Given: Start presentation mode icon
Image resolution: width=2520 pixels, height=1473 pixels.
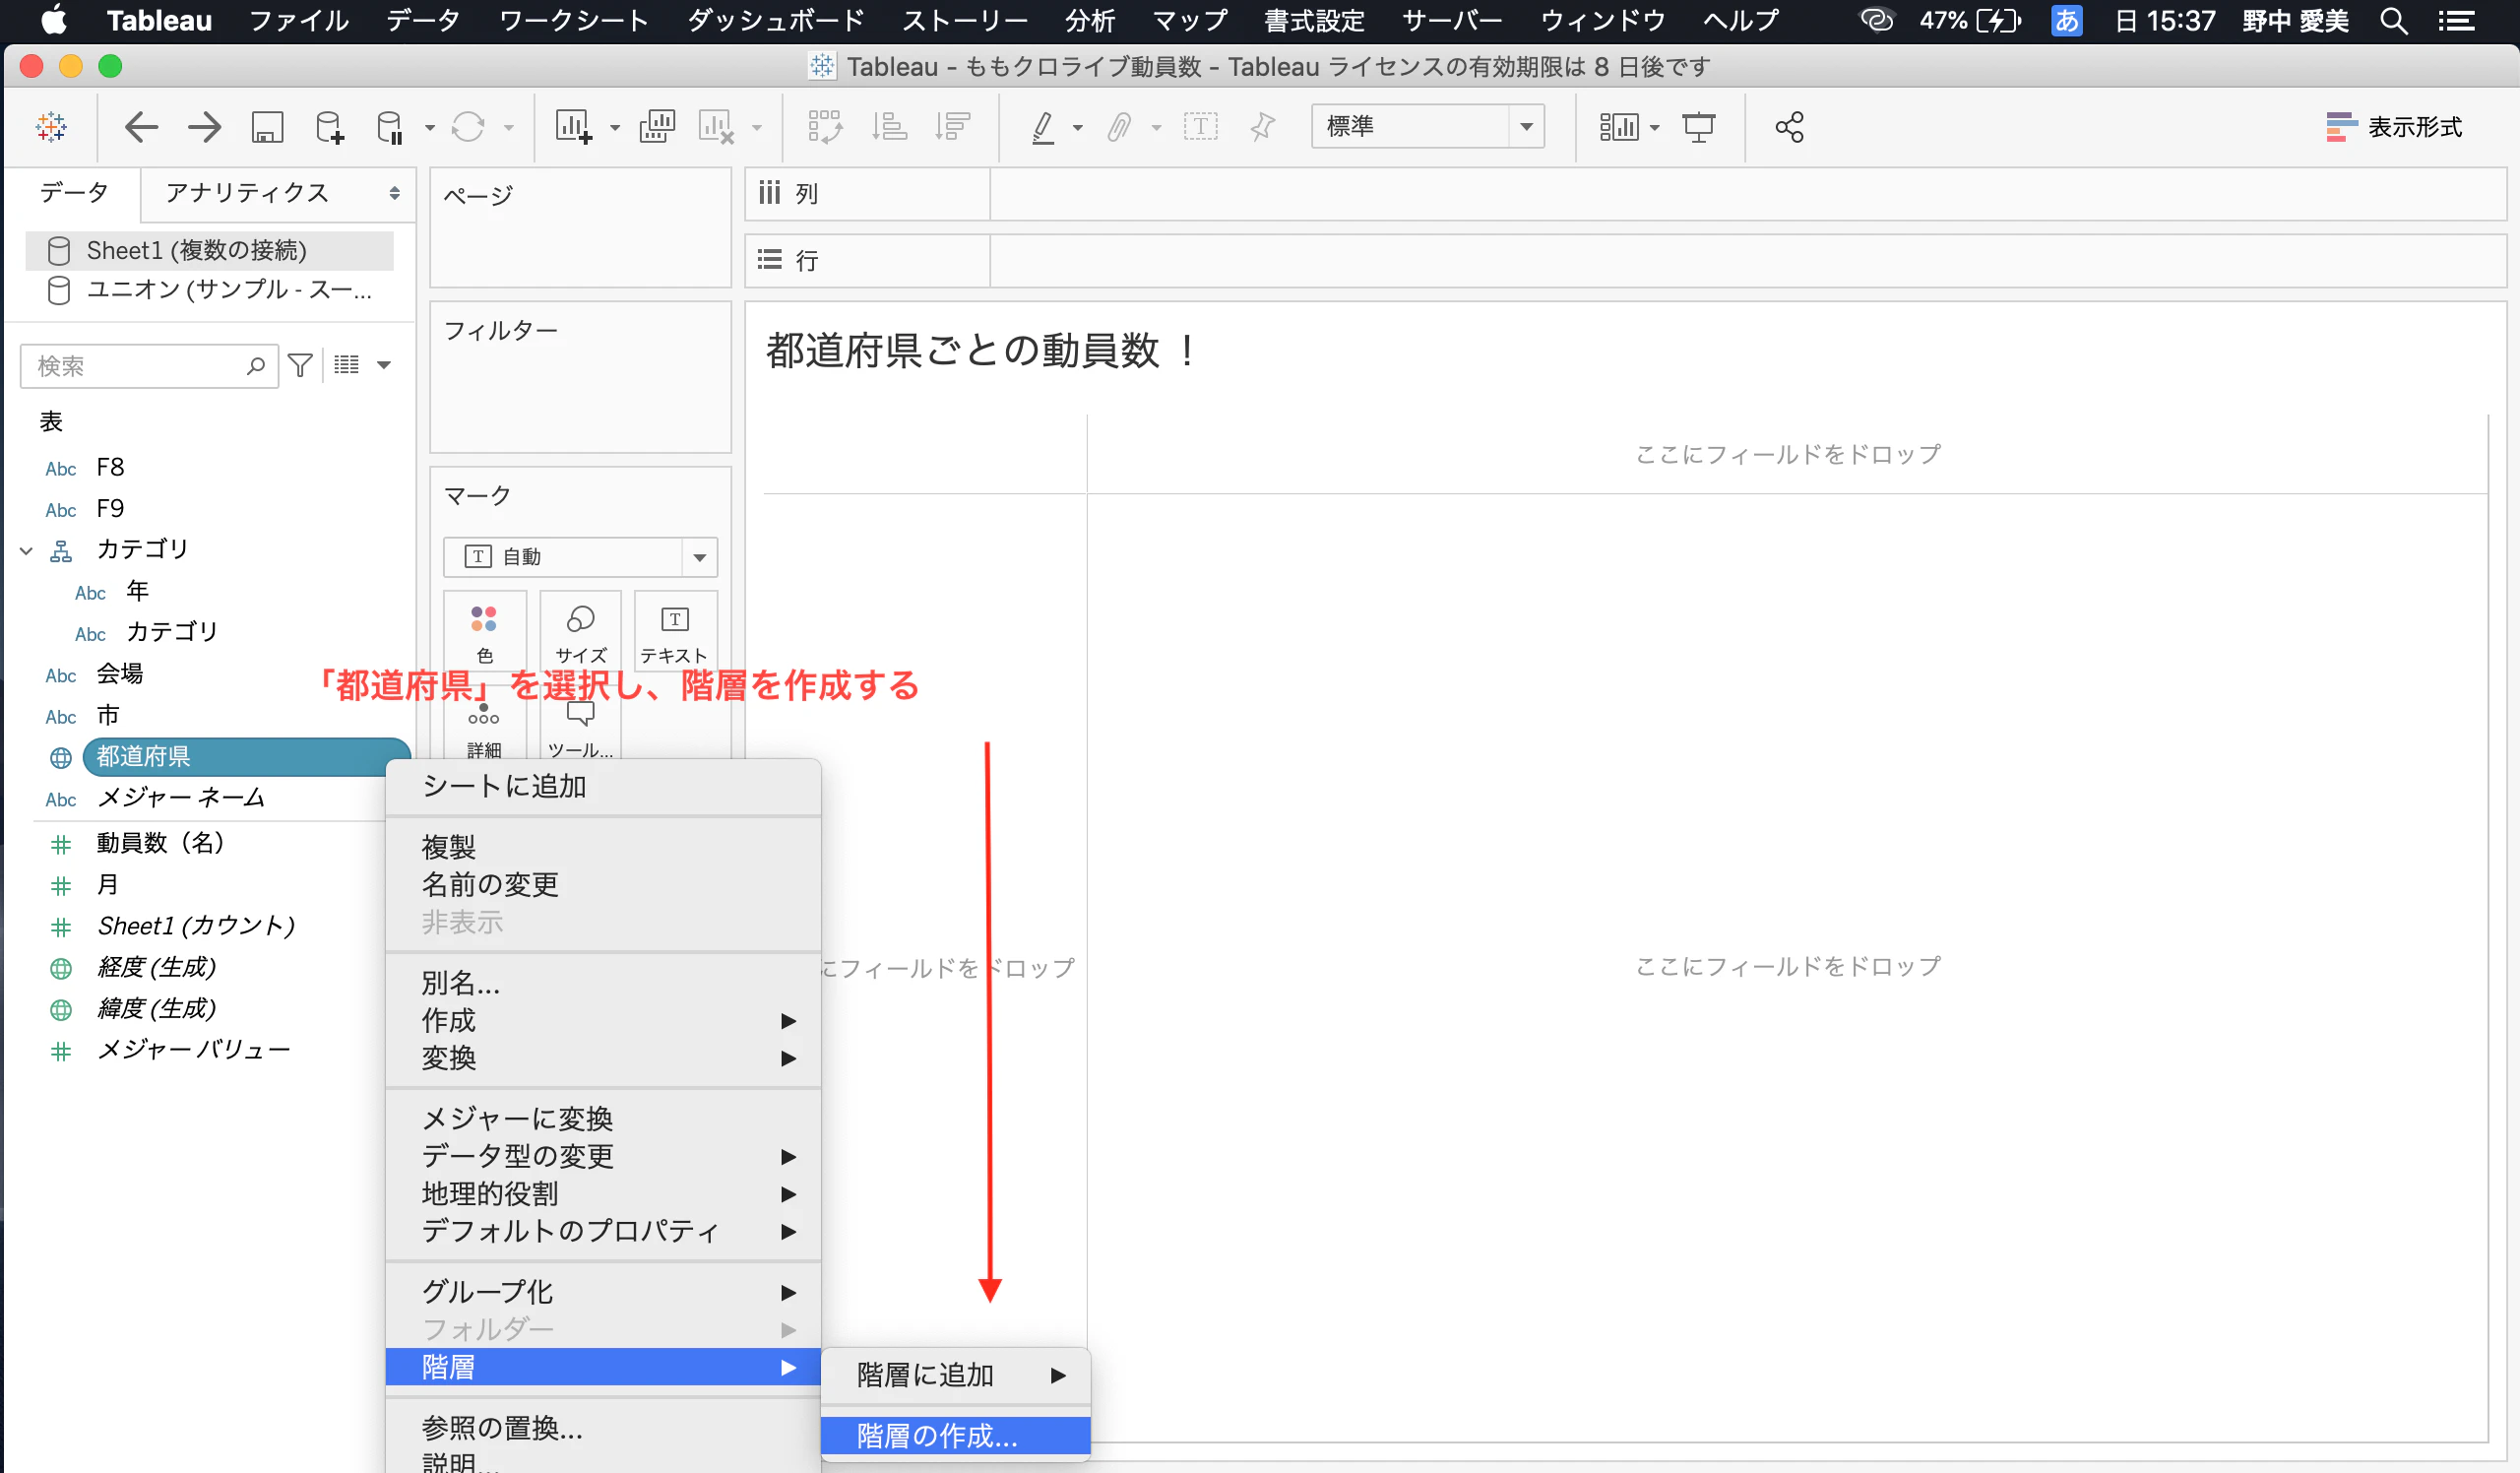Looking at the screenshot, I should pyautogui.click(x=1698, y=127).
